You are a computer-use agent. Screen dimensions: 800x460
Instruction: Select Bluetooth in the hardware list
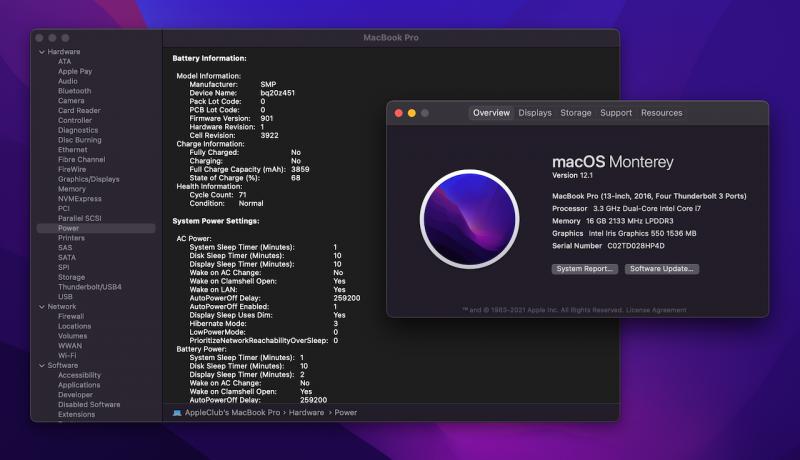point(74,91)
